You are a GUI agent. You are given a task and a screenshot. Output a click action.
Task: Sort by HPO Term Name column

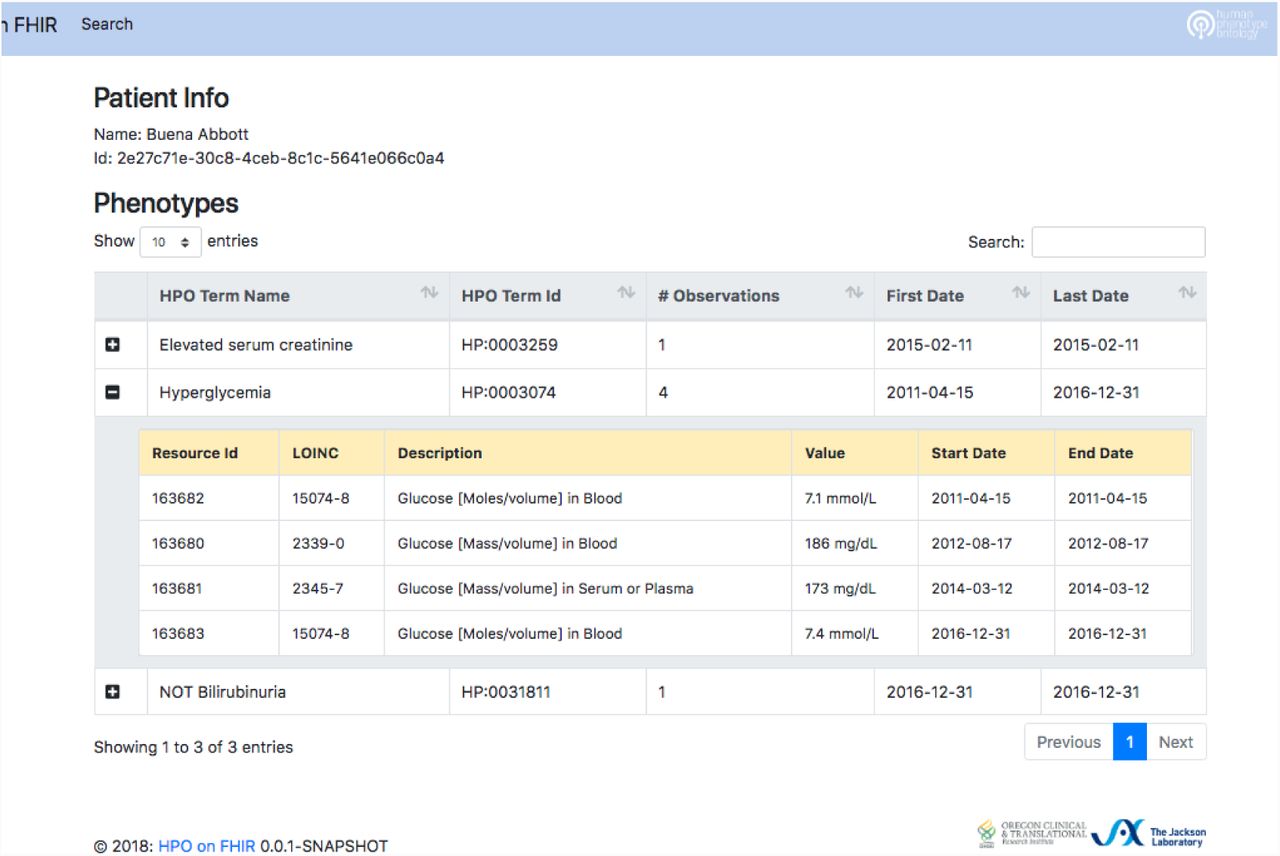tap(298, 296)
